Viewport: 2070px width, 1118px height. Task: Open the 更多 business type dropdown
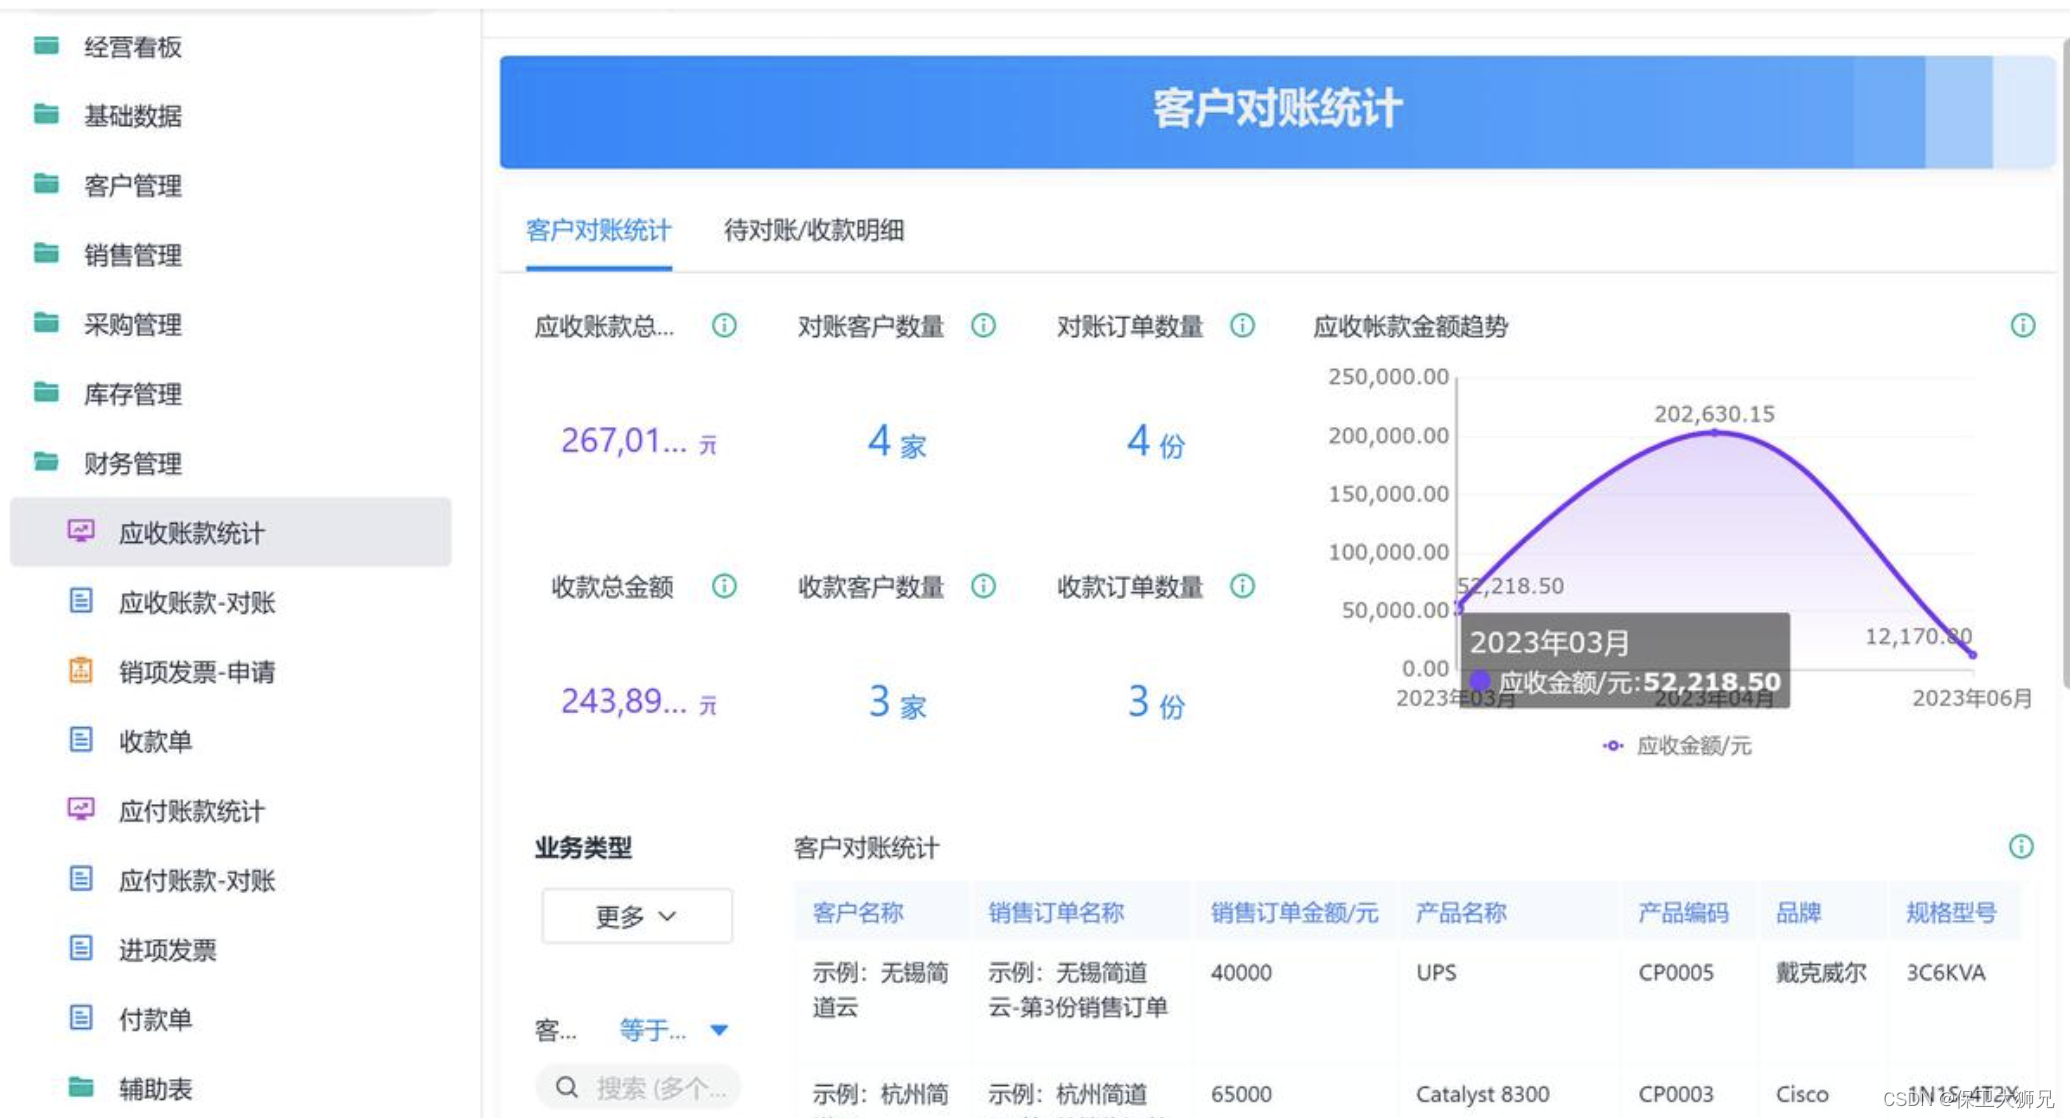pos(636,916)
